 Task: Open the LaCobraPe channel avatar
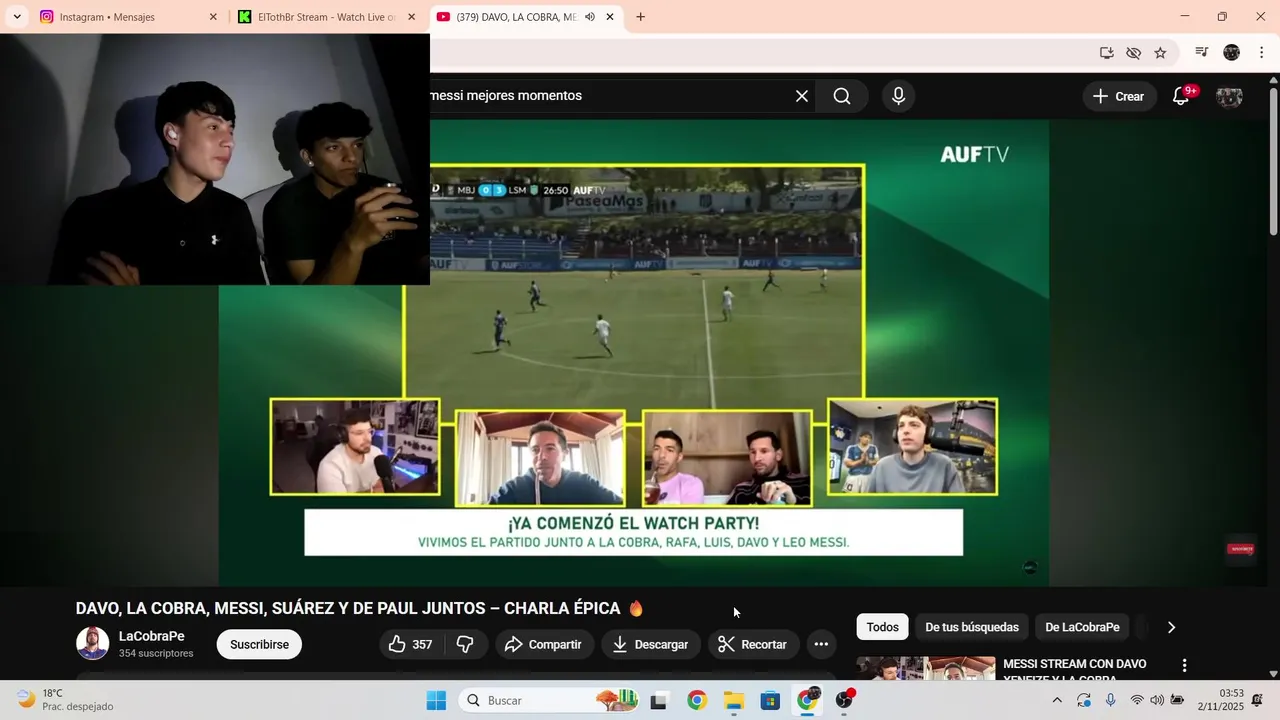click(x=93, y=643)
